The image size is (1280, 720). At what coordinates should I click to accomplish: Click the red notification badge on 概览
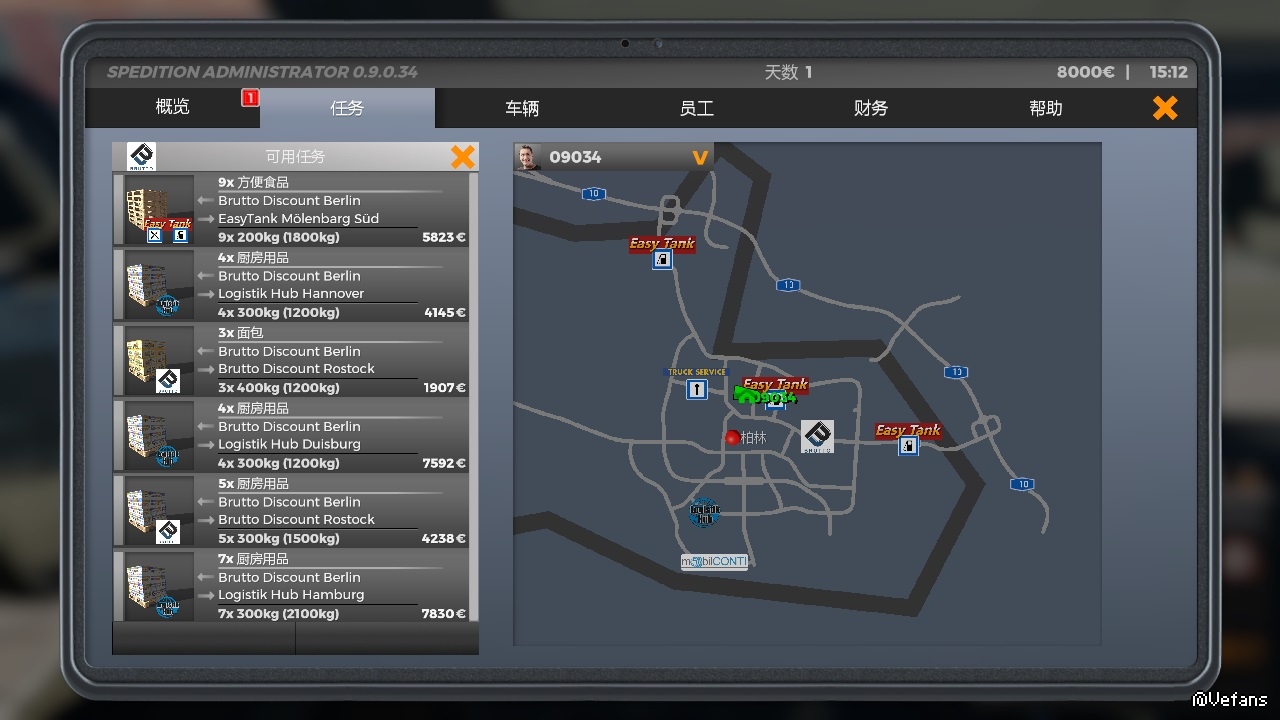coord(250,97)
